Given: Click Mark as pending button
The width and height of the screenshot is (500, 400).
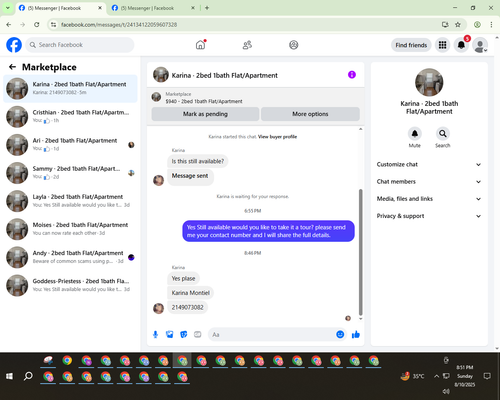Looking at the screenshot, I should tap(205, 114).
